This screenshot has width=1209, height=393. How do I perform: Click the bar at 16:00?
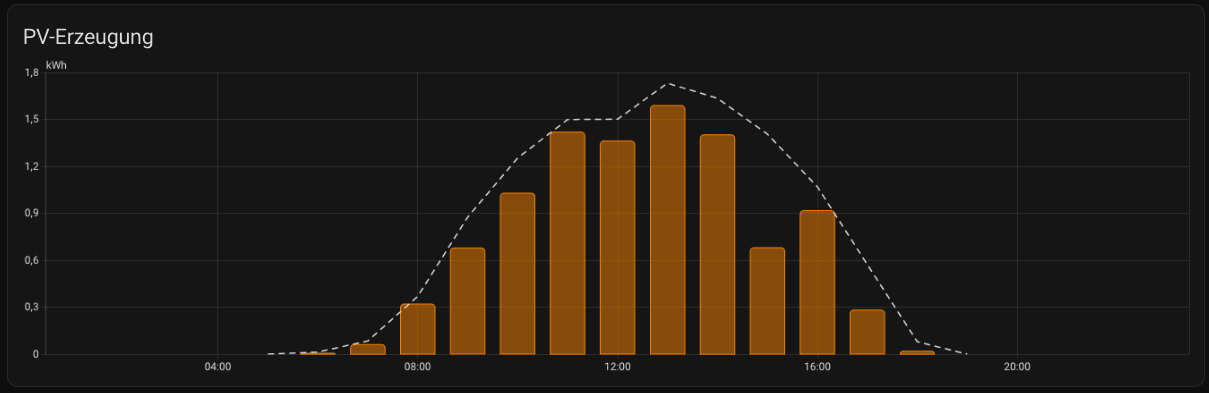click(817, 282)
